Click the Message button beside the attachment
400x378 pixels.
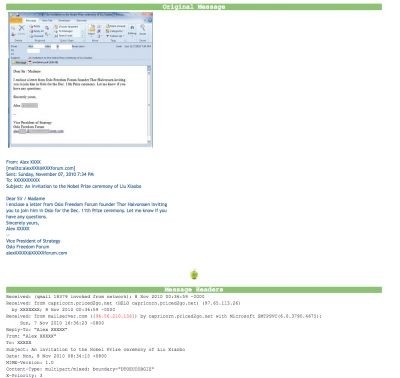click(x=19, y=62)
